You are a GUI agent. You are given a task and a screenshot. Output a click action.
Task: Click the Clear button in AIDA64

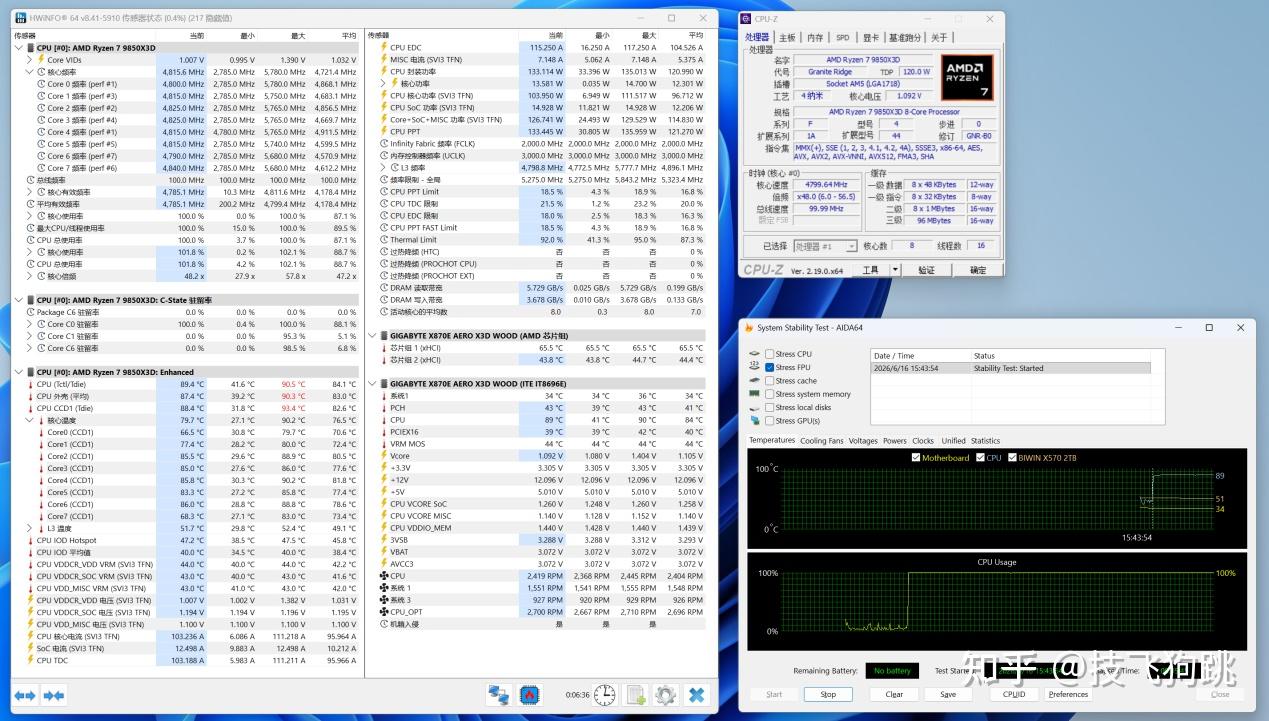tap(894, 694)
